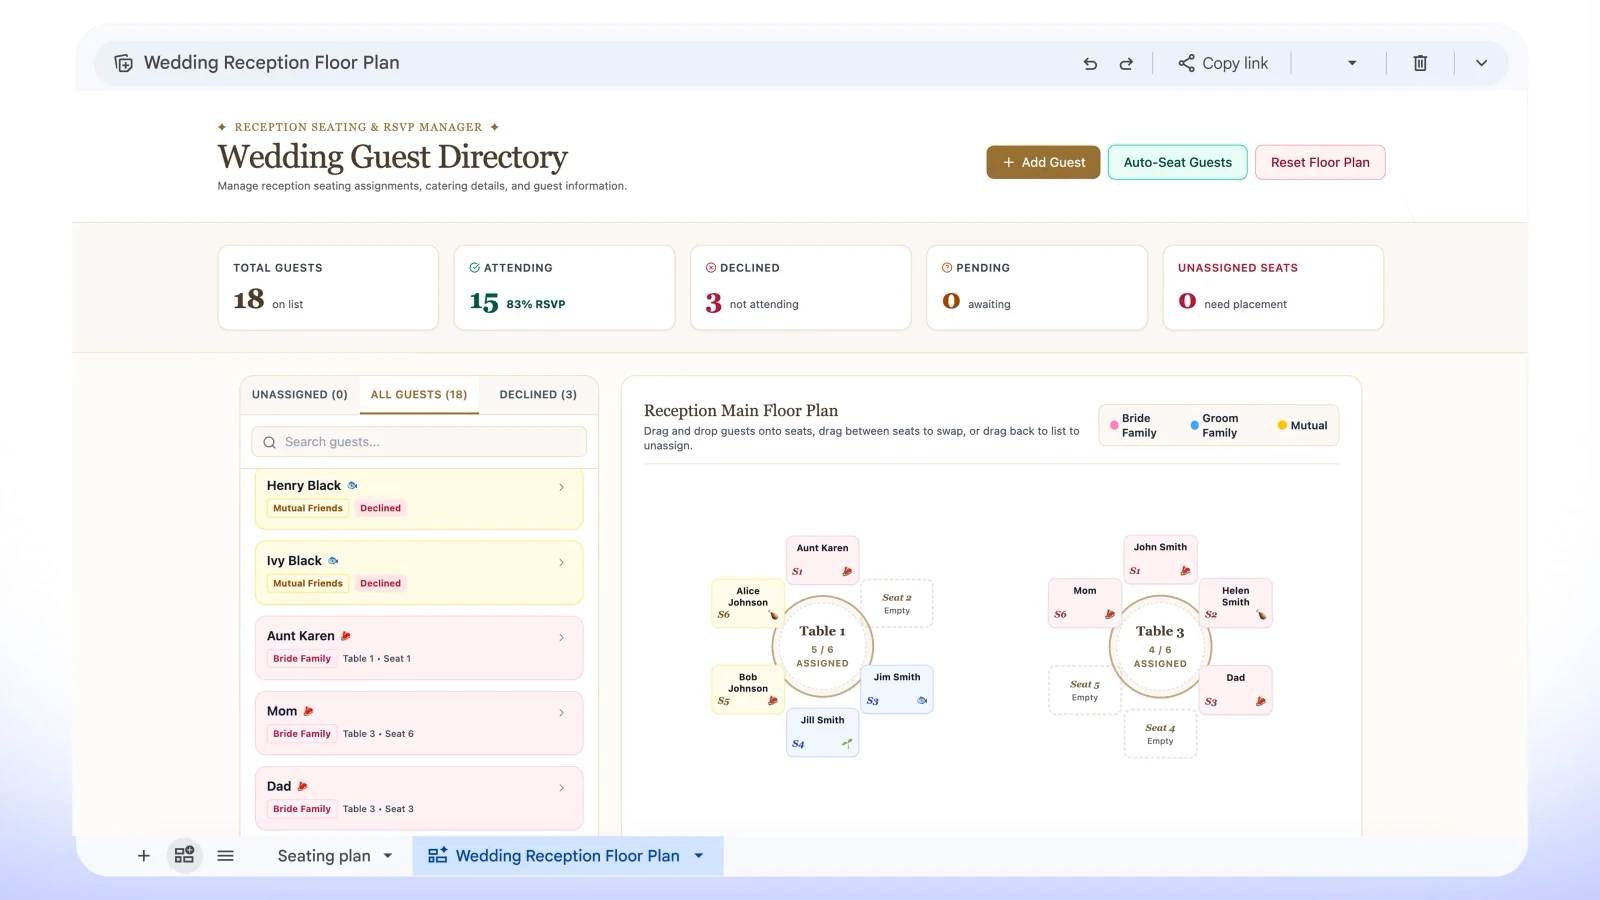Viewport: 1600px width, 900px height.
Task: Click the plus add-sheet icon
Action: (144, 856)
